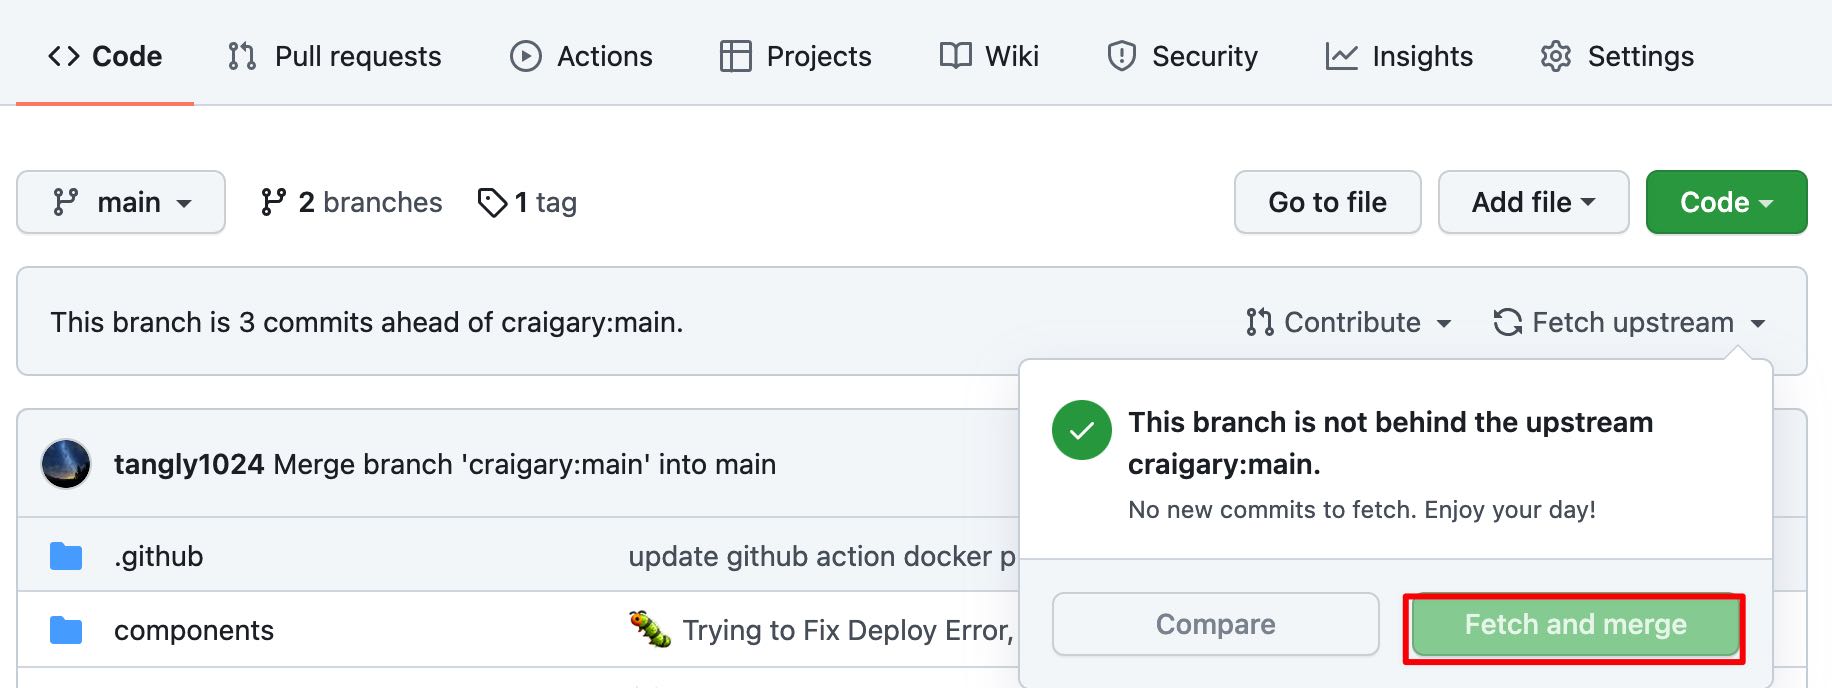This screenshot has width=1832, height=688.
Task: Click the bug emoji in commit message
Action: tap(650, 629)
